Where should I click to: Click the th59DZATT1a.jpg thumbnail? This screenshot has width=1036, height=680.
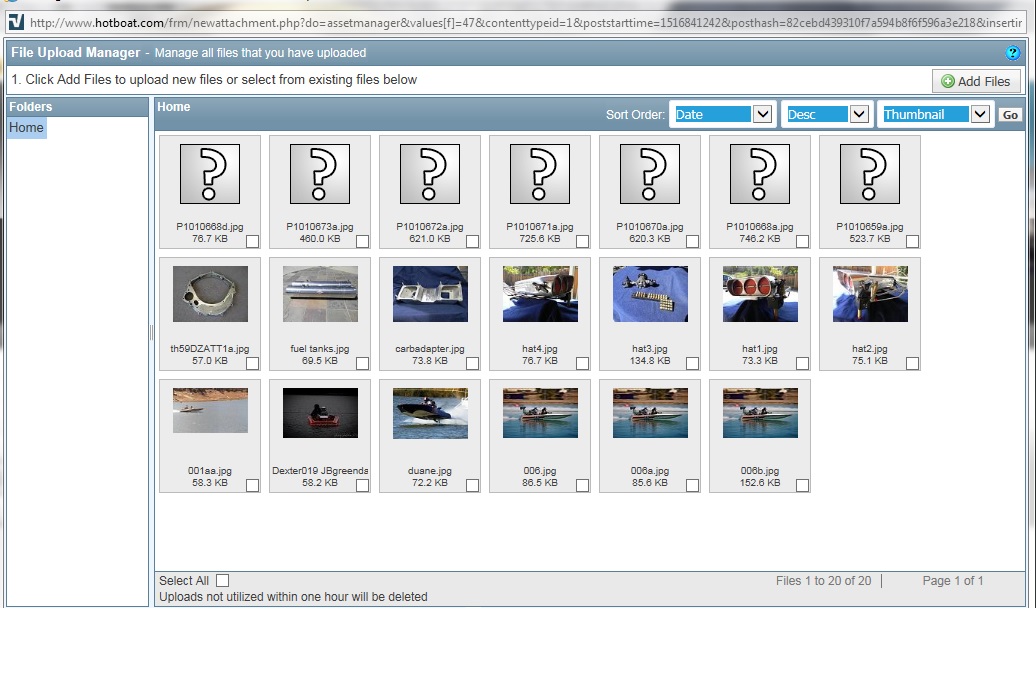210,294
